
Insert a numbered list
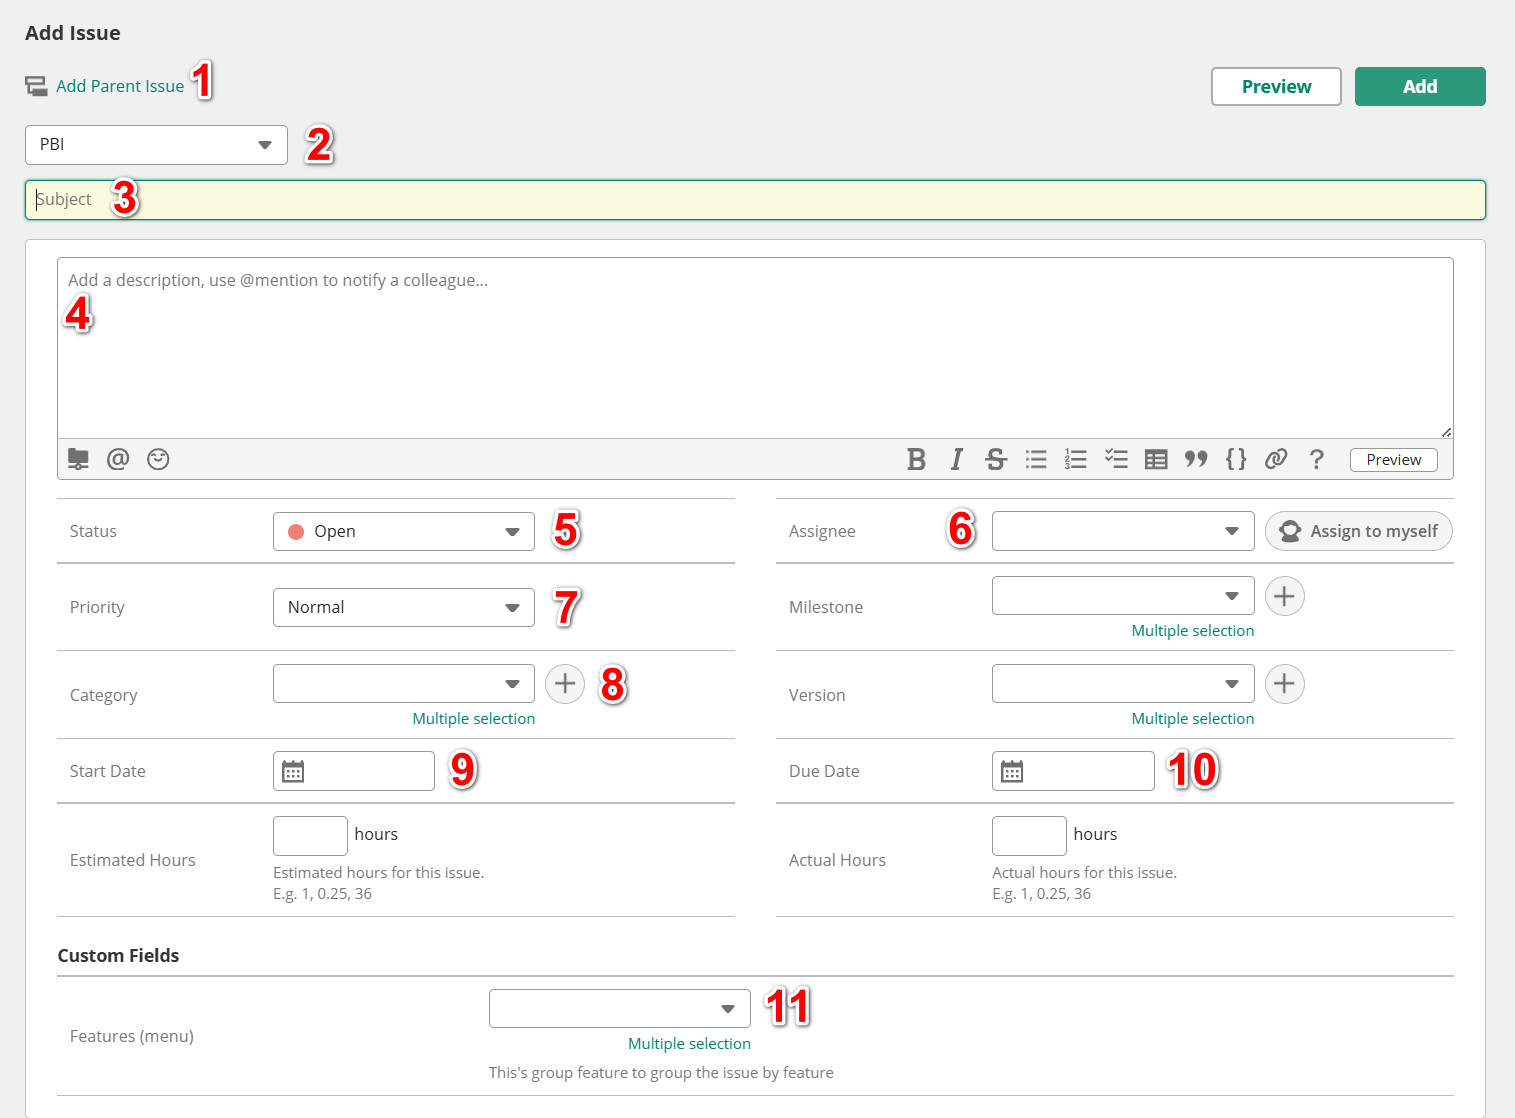click(x=1075, y=459)
